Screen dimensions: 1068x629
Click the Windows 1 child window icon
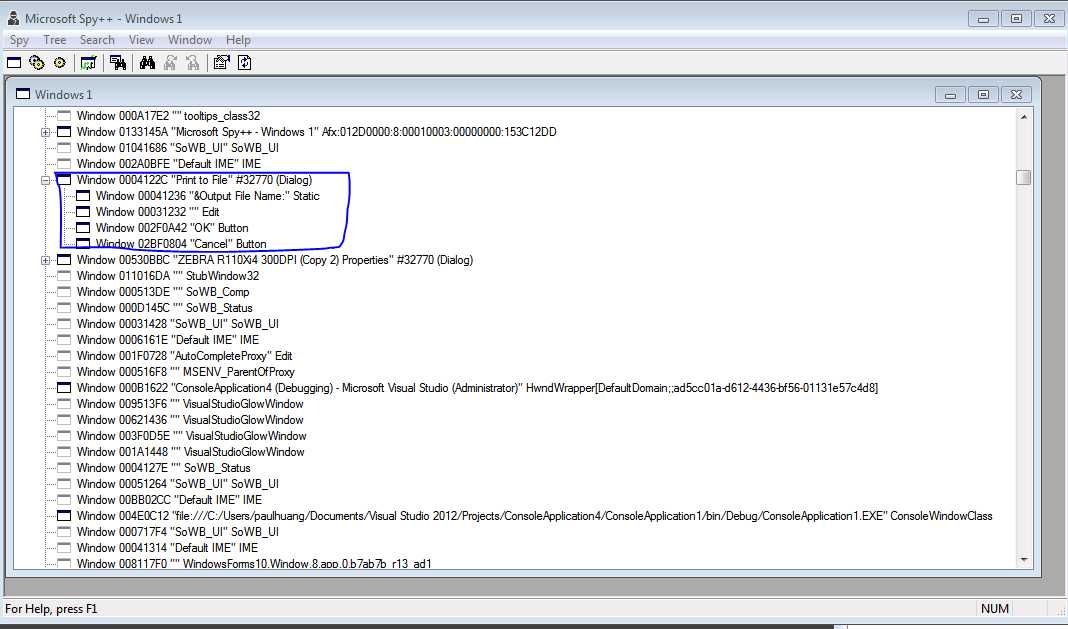(x=23, y=94)
